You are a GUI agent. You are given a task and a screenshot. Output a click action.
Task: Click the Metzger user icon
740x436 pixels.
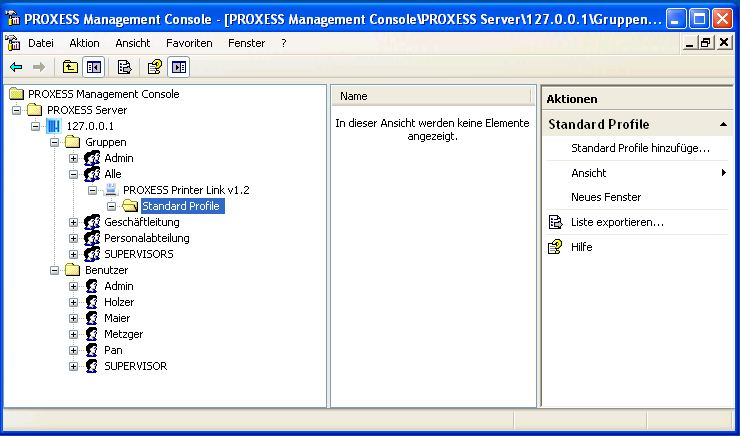click(x=92, y=335)
